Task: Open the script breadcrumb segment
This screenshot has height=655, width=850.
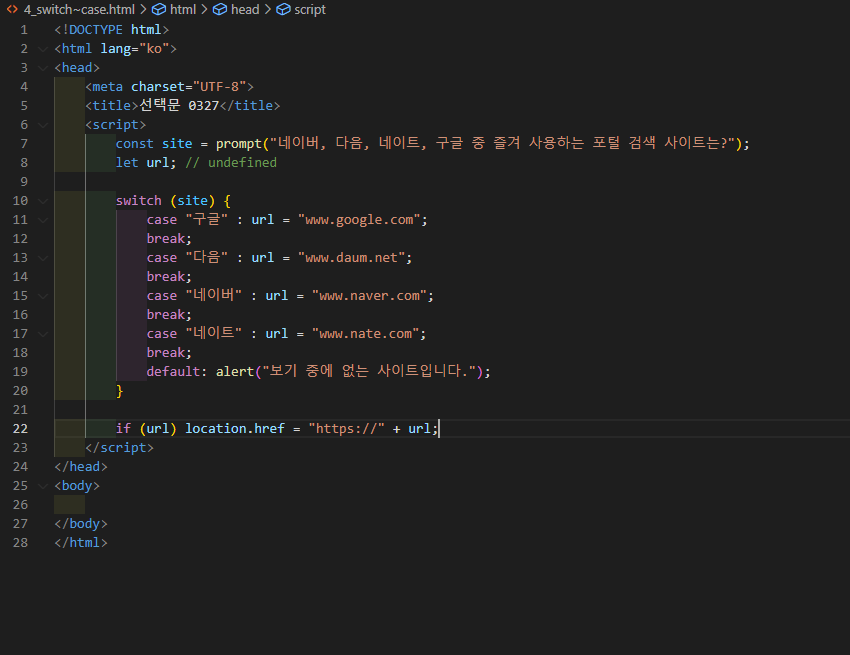Action: [310, 9]
